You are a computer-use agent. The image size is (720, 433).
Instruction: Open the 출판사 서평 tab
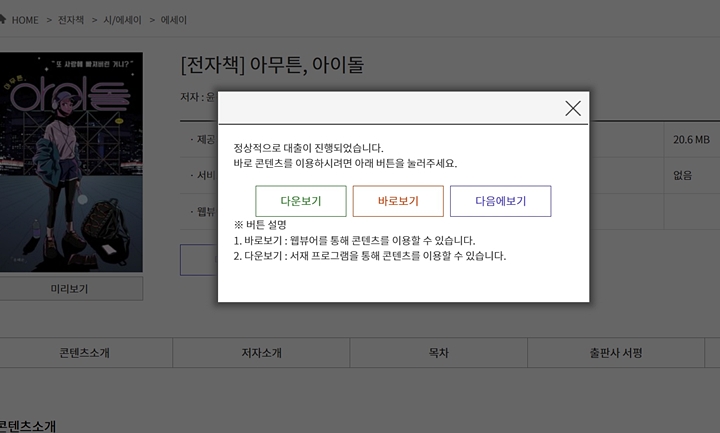click(x=616, y=353)
